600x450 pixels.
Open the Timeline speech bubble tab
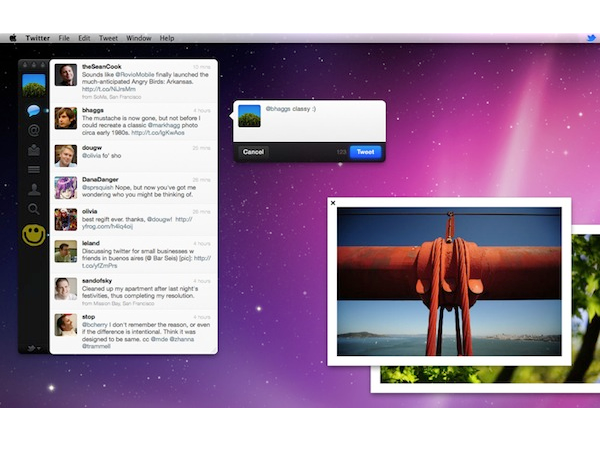[x=34, y=111]
